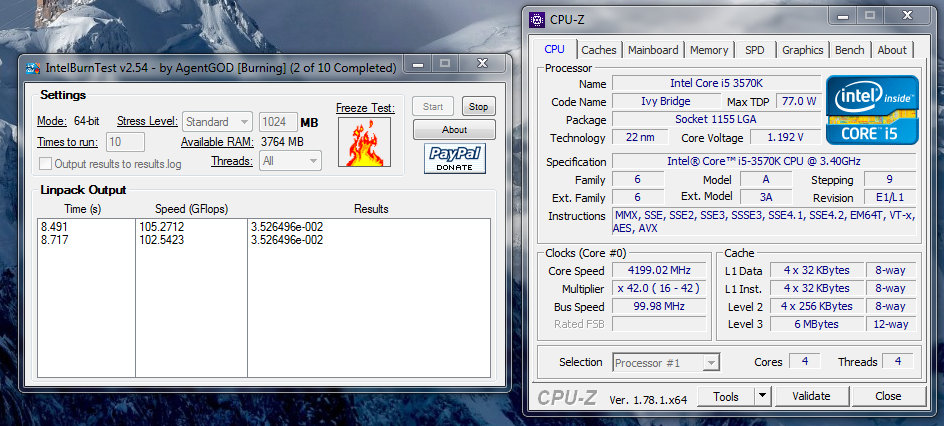Click the Instructions list text
The width and height of the screenshot is (944, 426).
click(x=764, y=221)
